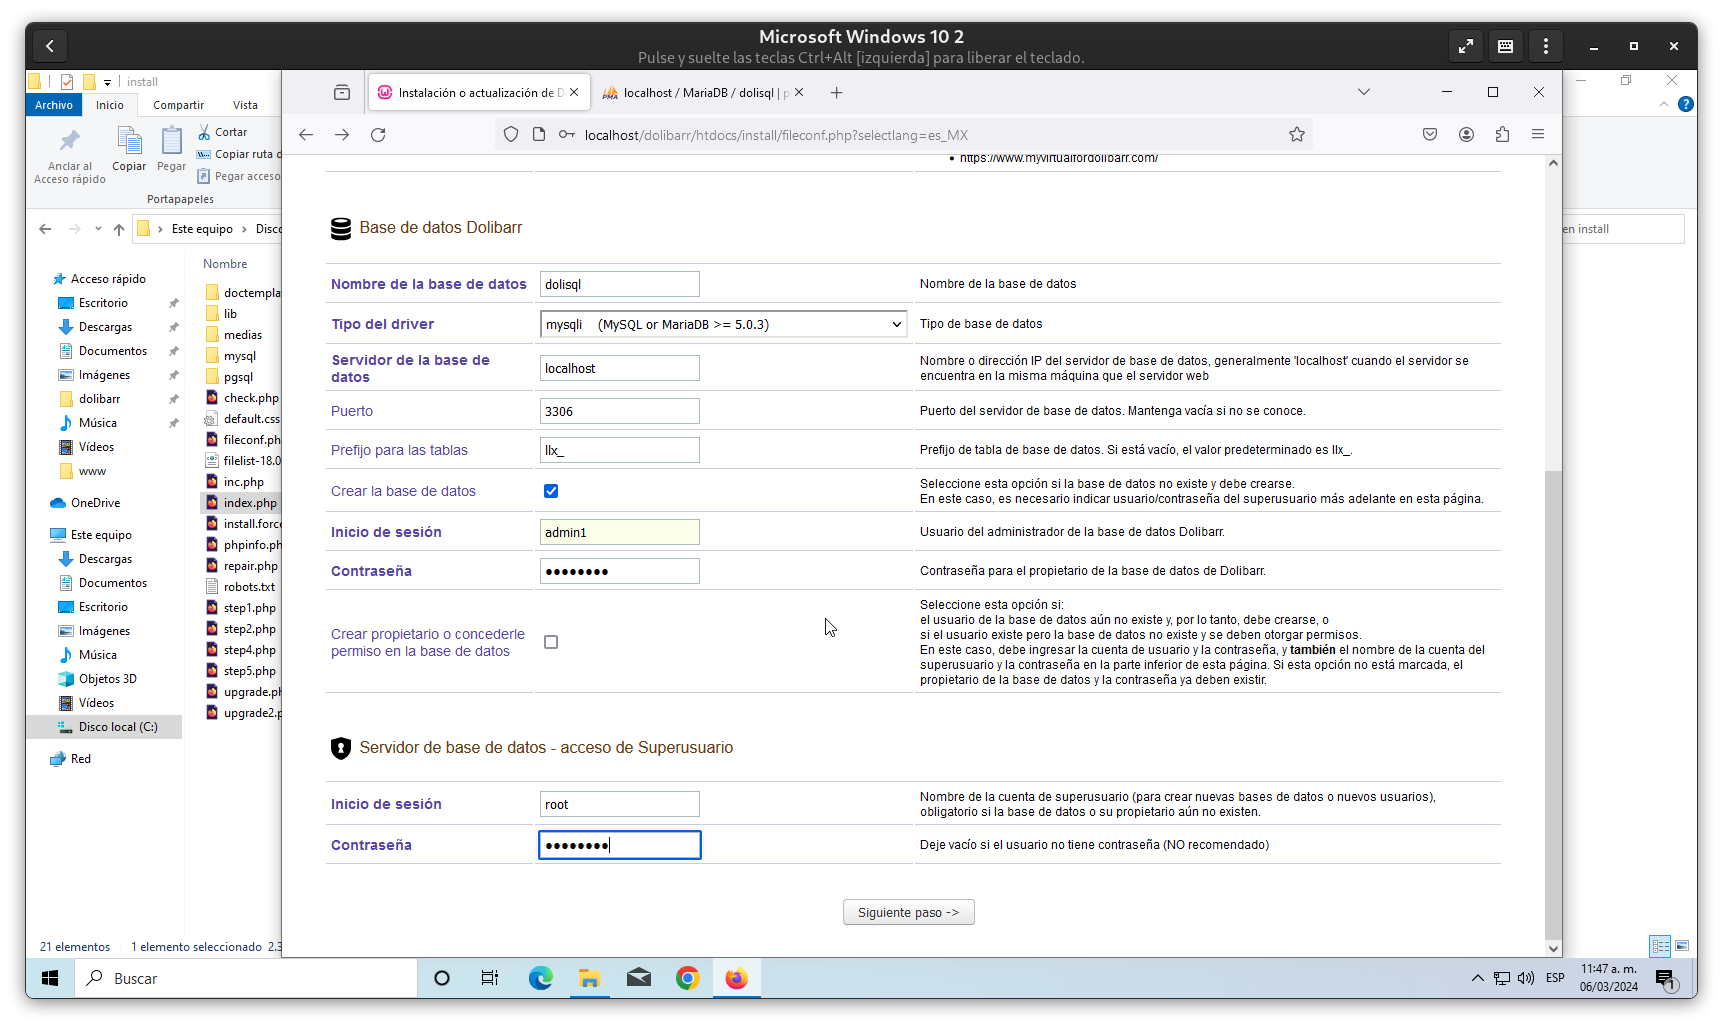The image size is (1723, 1027).
Task: Click the Firefox account icon
Action: pyautogui.click(x=1466, y=135)
